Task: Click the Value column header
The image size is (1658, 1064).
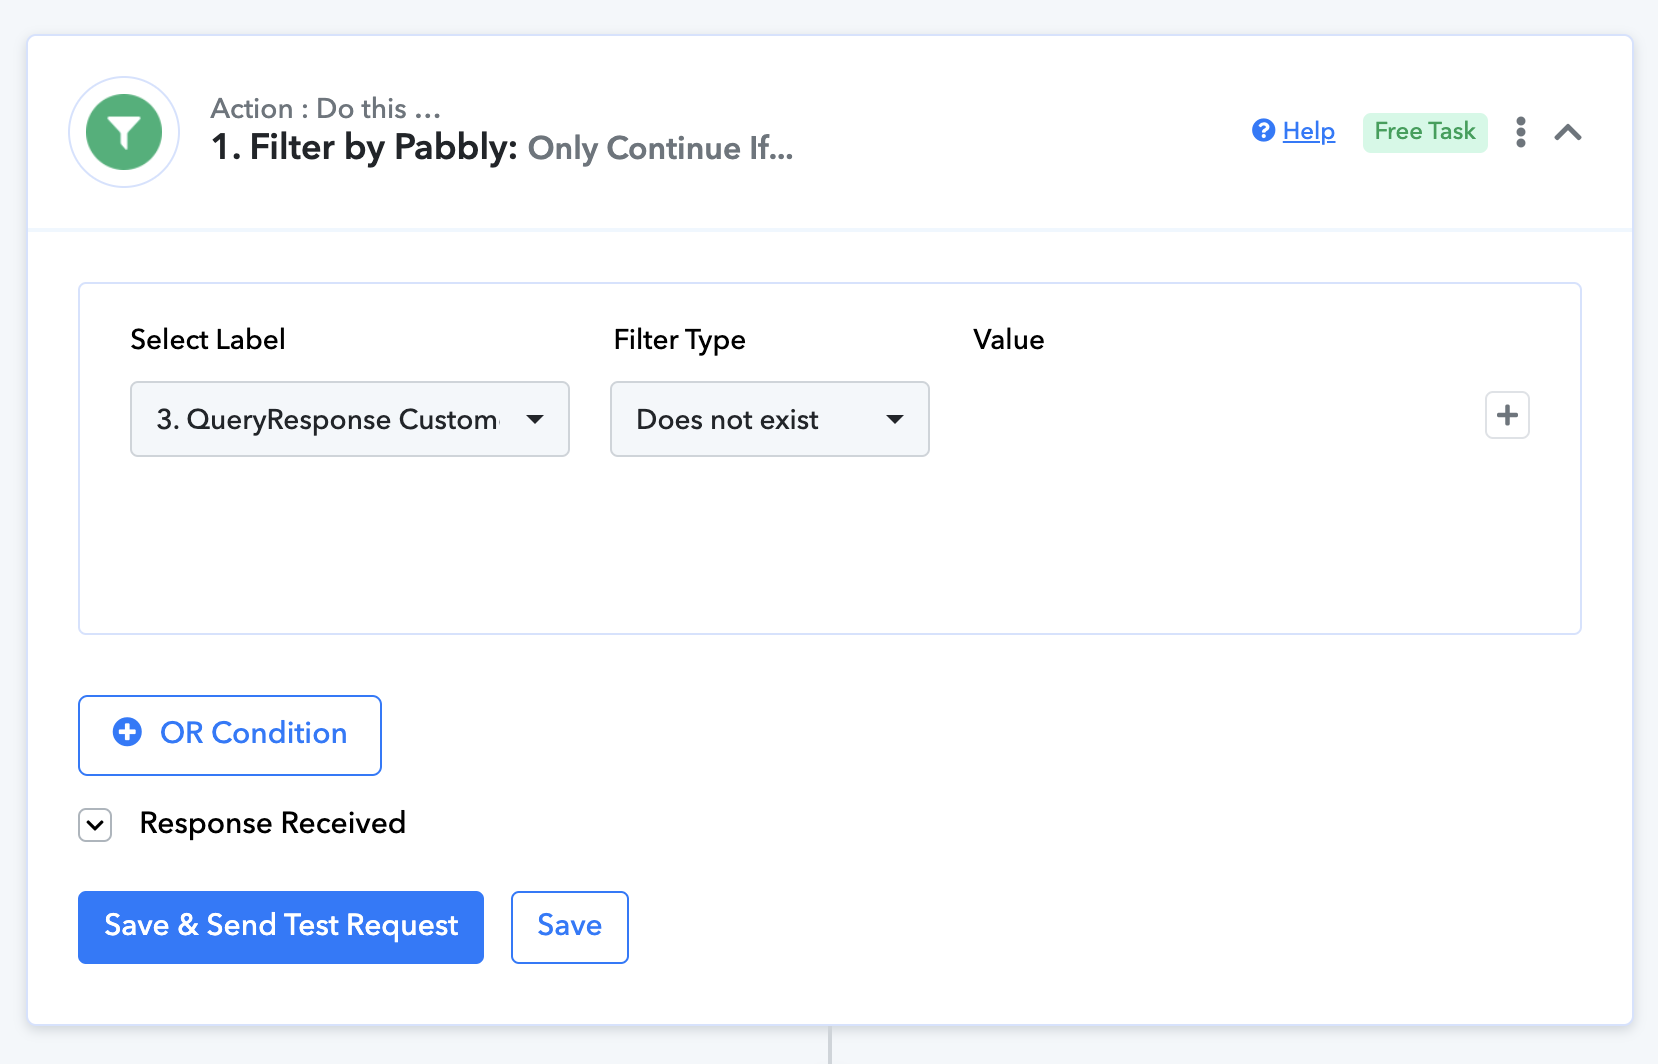Action: (x=1008, y=340)
